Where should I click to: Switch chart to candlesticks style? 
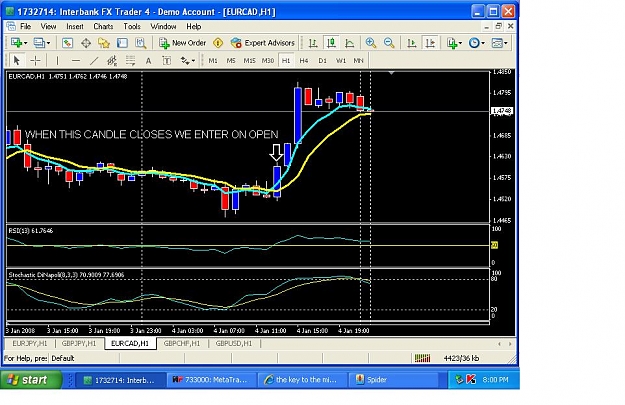click(331, 43)
